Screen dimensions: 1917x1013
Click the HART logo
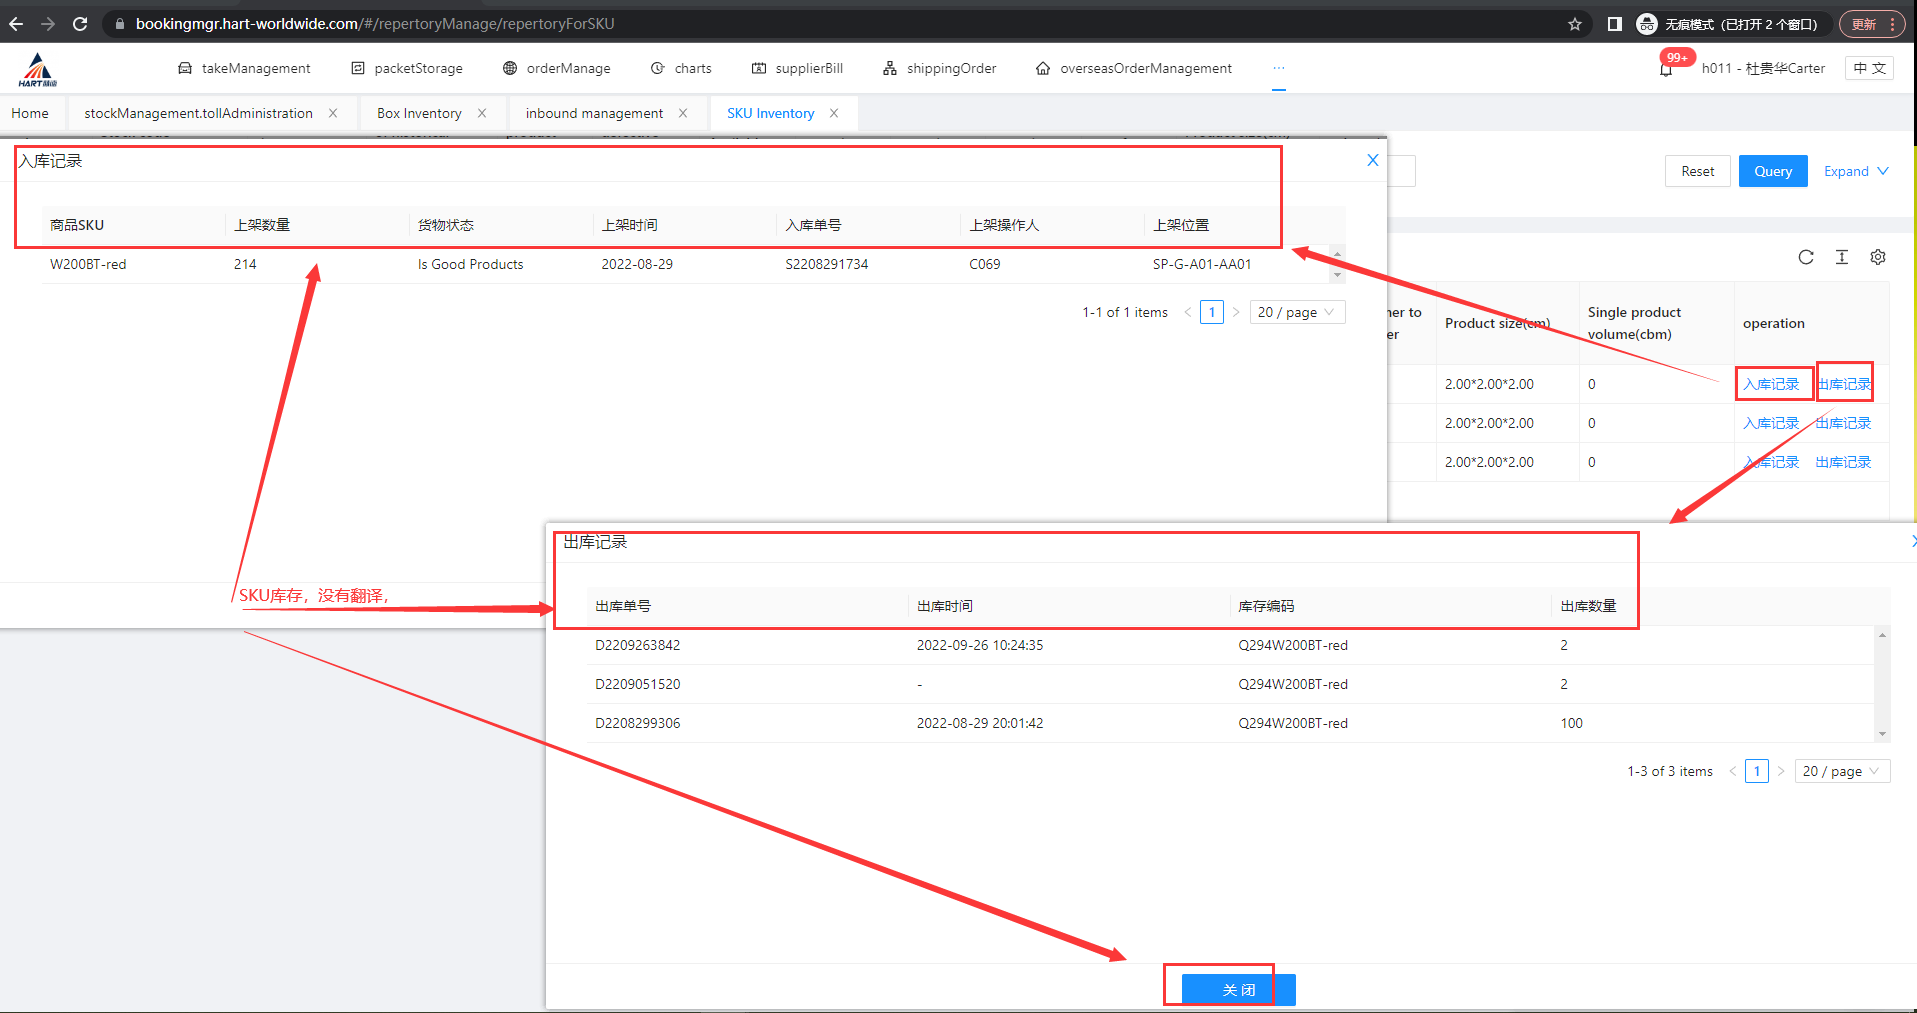[x=38, y=69]
